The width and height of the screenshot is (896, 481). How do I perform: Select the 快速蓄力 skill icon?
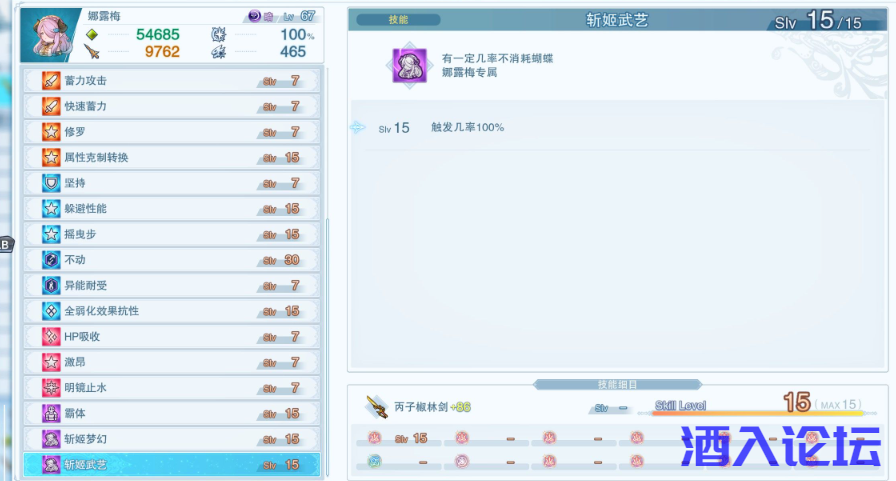coord(51,106)
